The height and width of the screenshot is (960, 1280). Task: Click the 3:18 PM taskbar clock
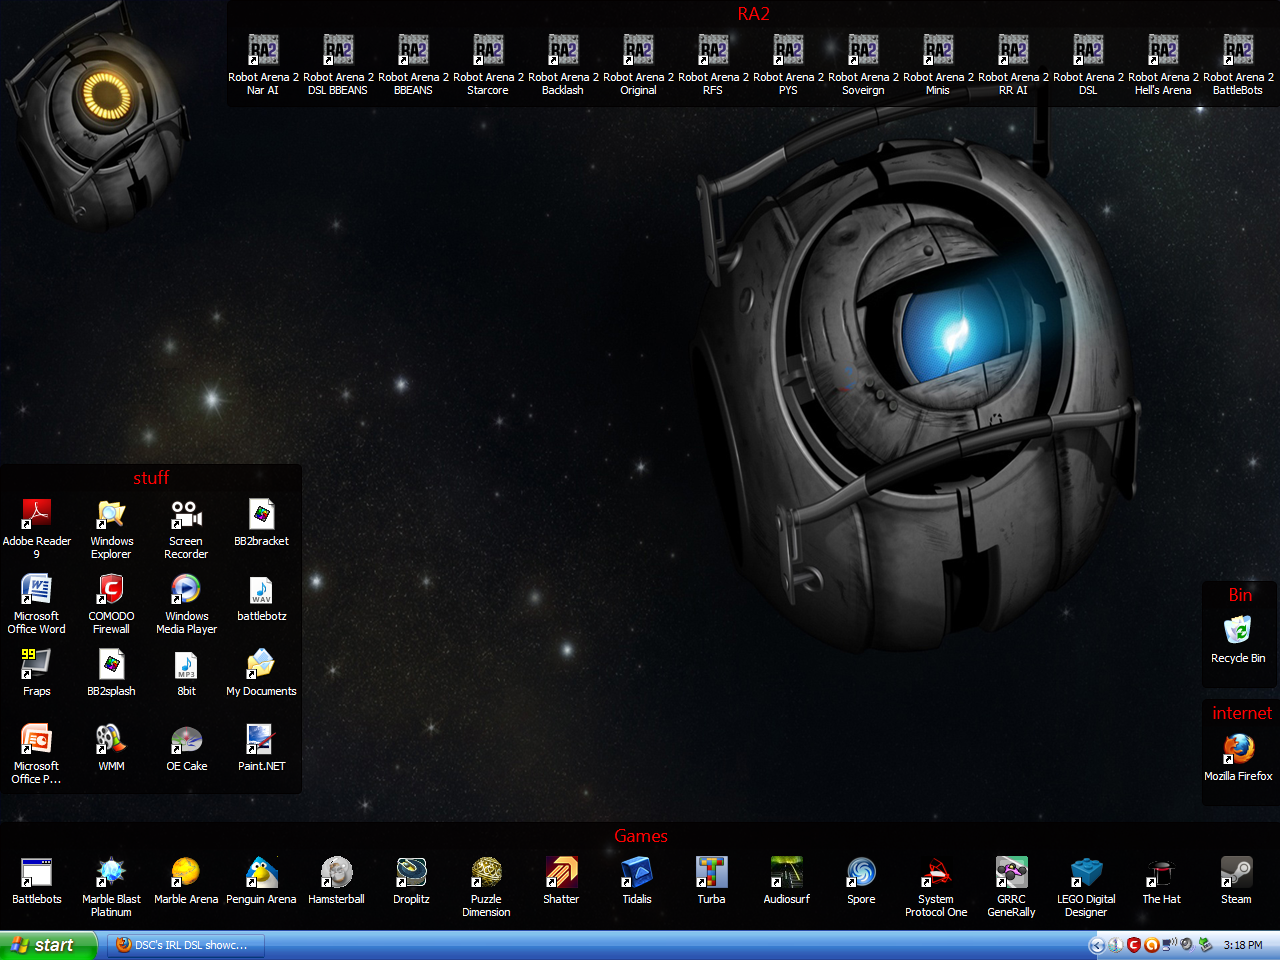click(1242, 945)
